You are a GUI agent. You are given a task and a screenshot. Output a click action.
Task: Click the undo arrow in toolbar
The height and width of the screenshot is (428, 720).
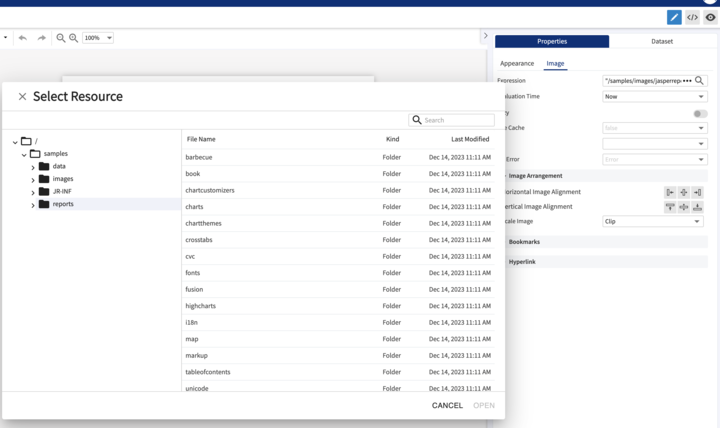[22, 38]
